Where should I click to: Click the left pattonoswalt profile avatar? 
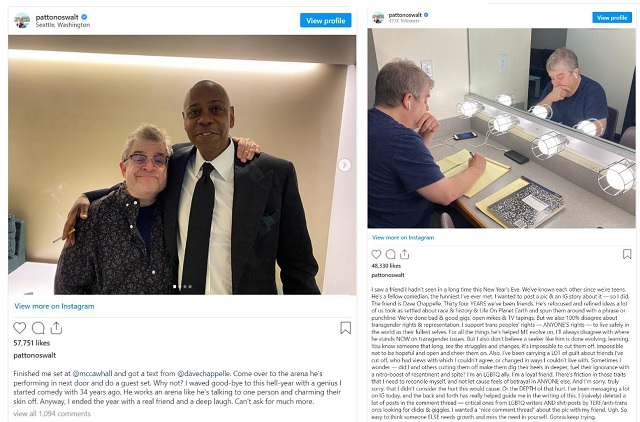point(22,20)
